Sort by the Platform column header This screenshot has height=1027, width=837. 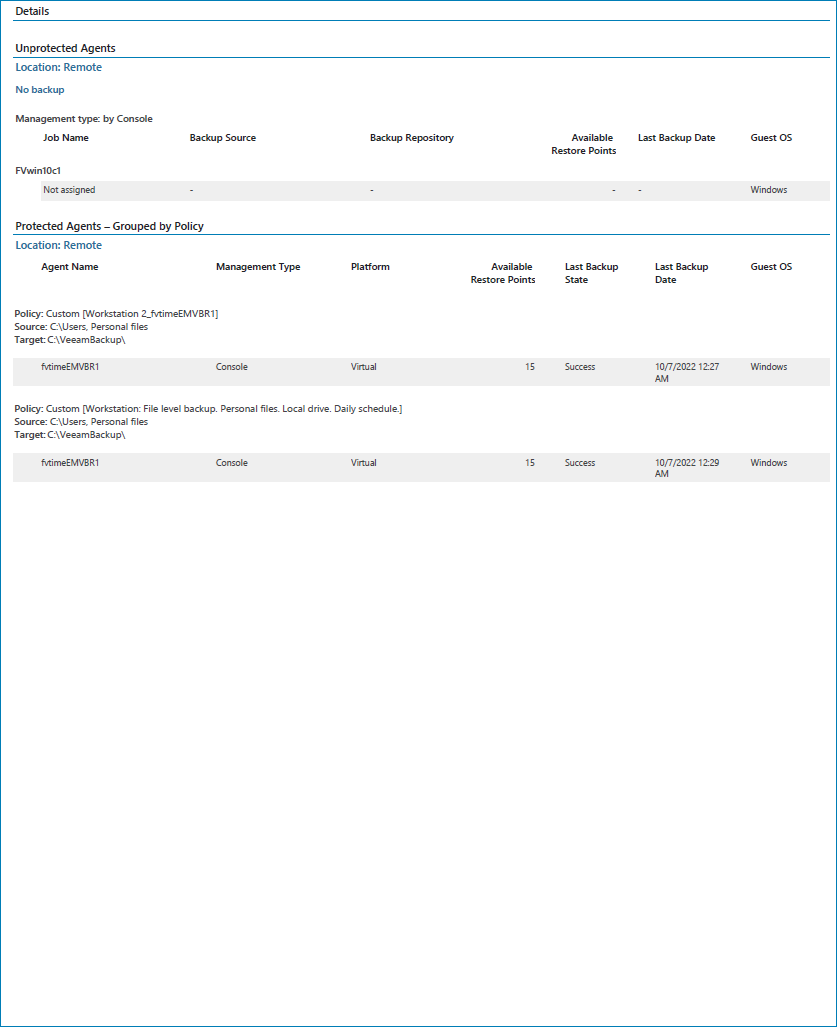point(370,266)
